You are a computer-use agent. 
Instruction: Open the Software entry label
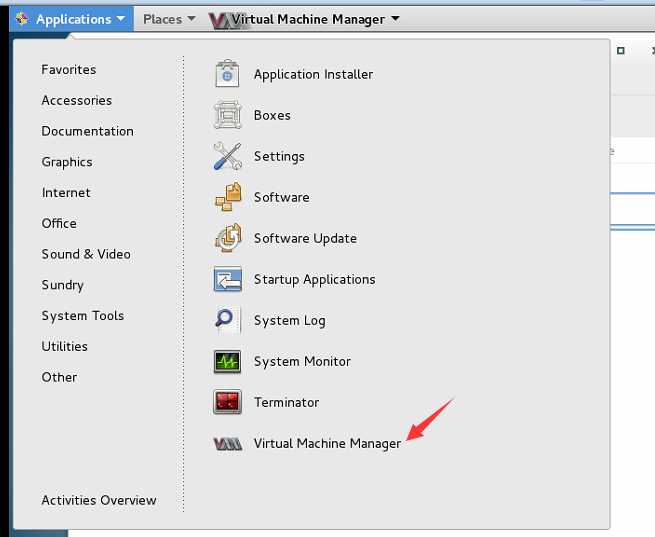[x=282, y=197]
